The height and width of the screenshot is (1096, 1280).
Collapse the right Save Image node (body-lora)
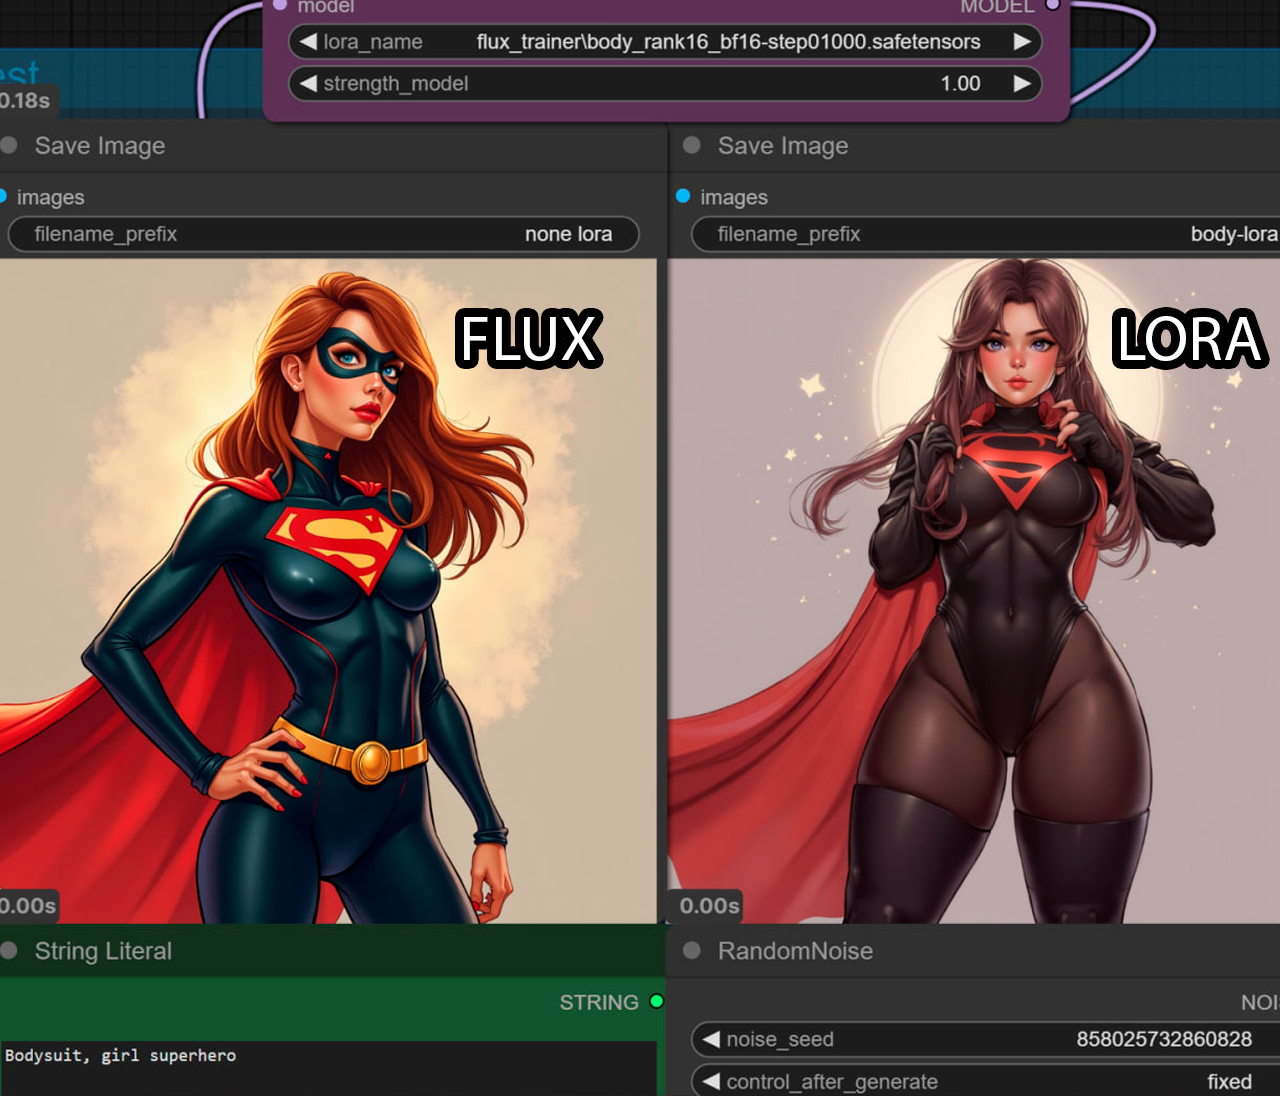[x=691, y=145]
